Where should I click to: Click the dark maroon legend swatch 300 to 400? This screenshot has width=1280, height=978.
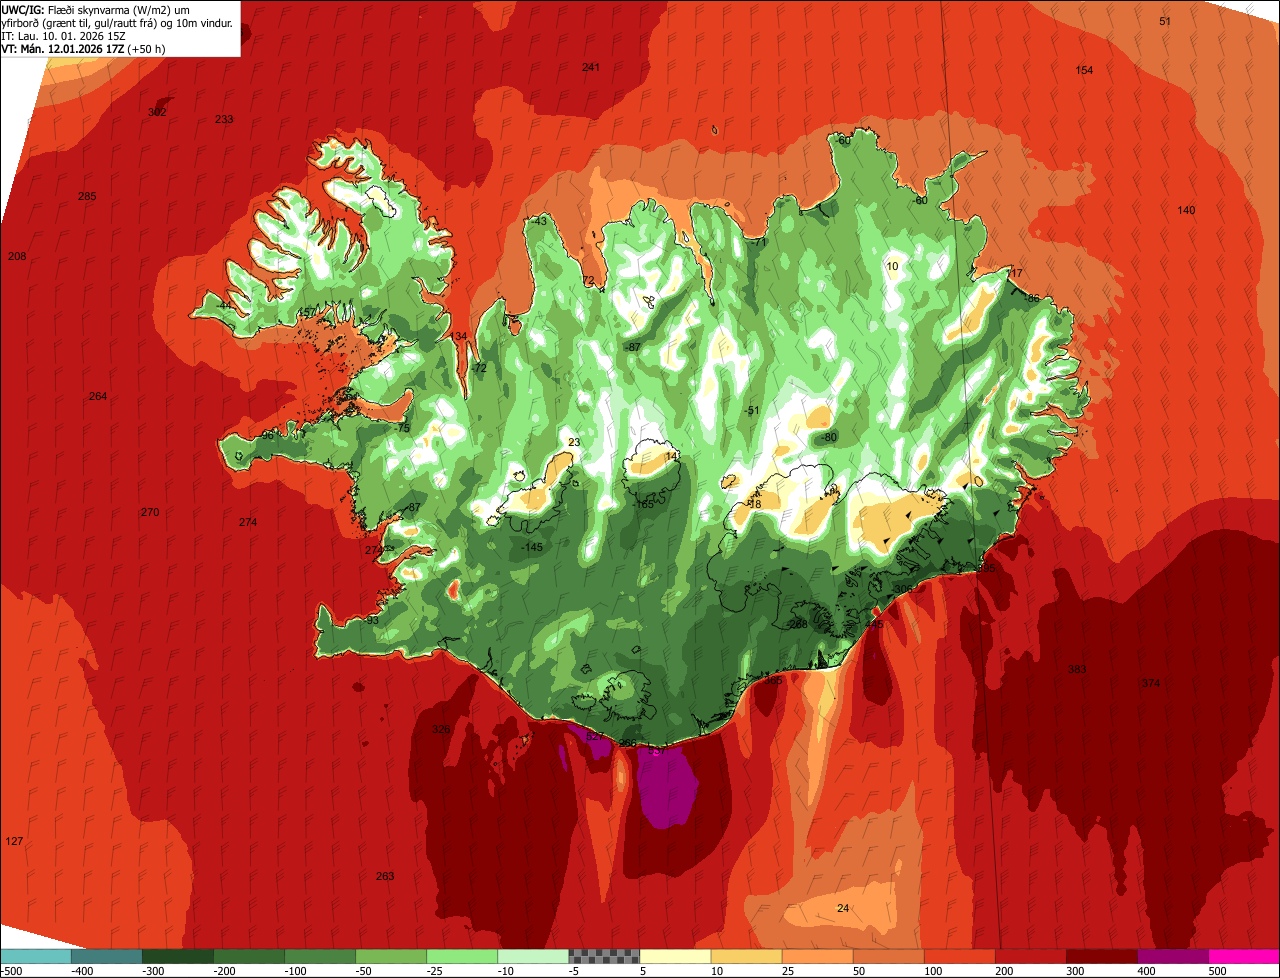[x=1101, y=956]
